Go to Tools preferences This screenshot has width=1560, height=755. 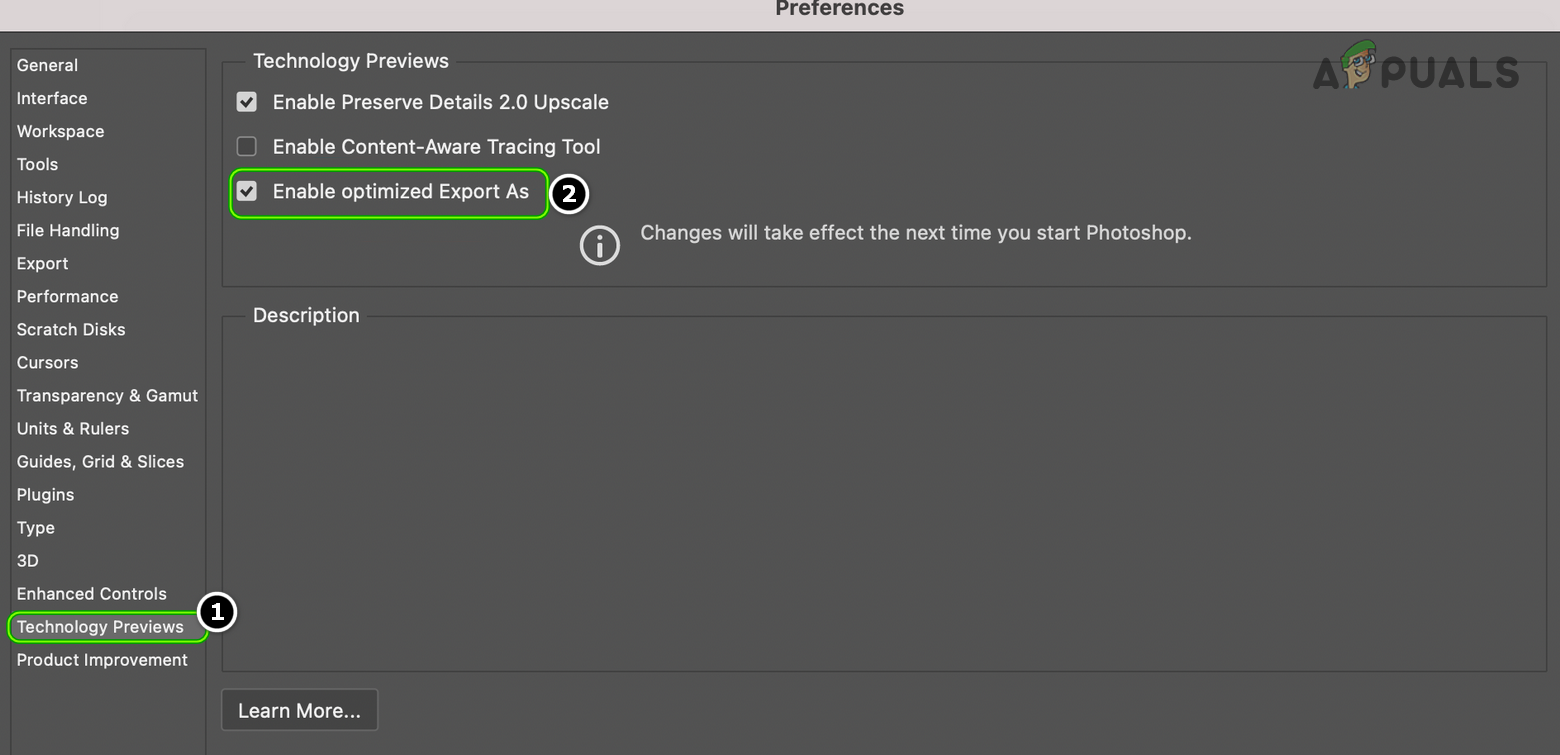pos(37,164)
